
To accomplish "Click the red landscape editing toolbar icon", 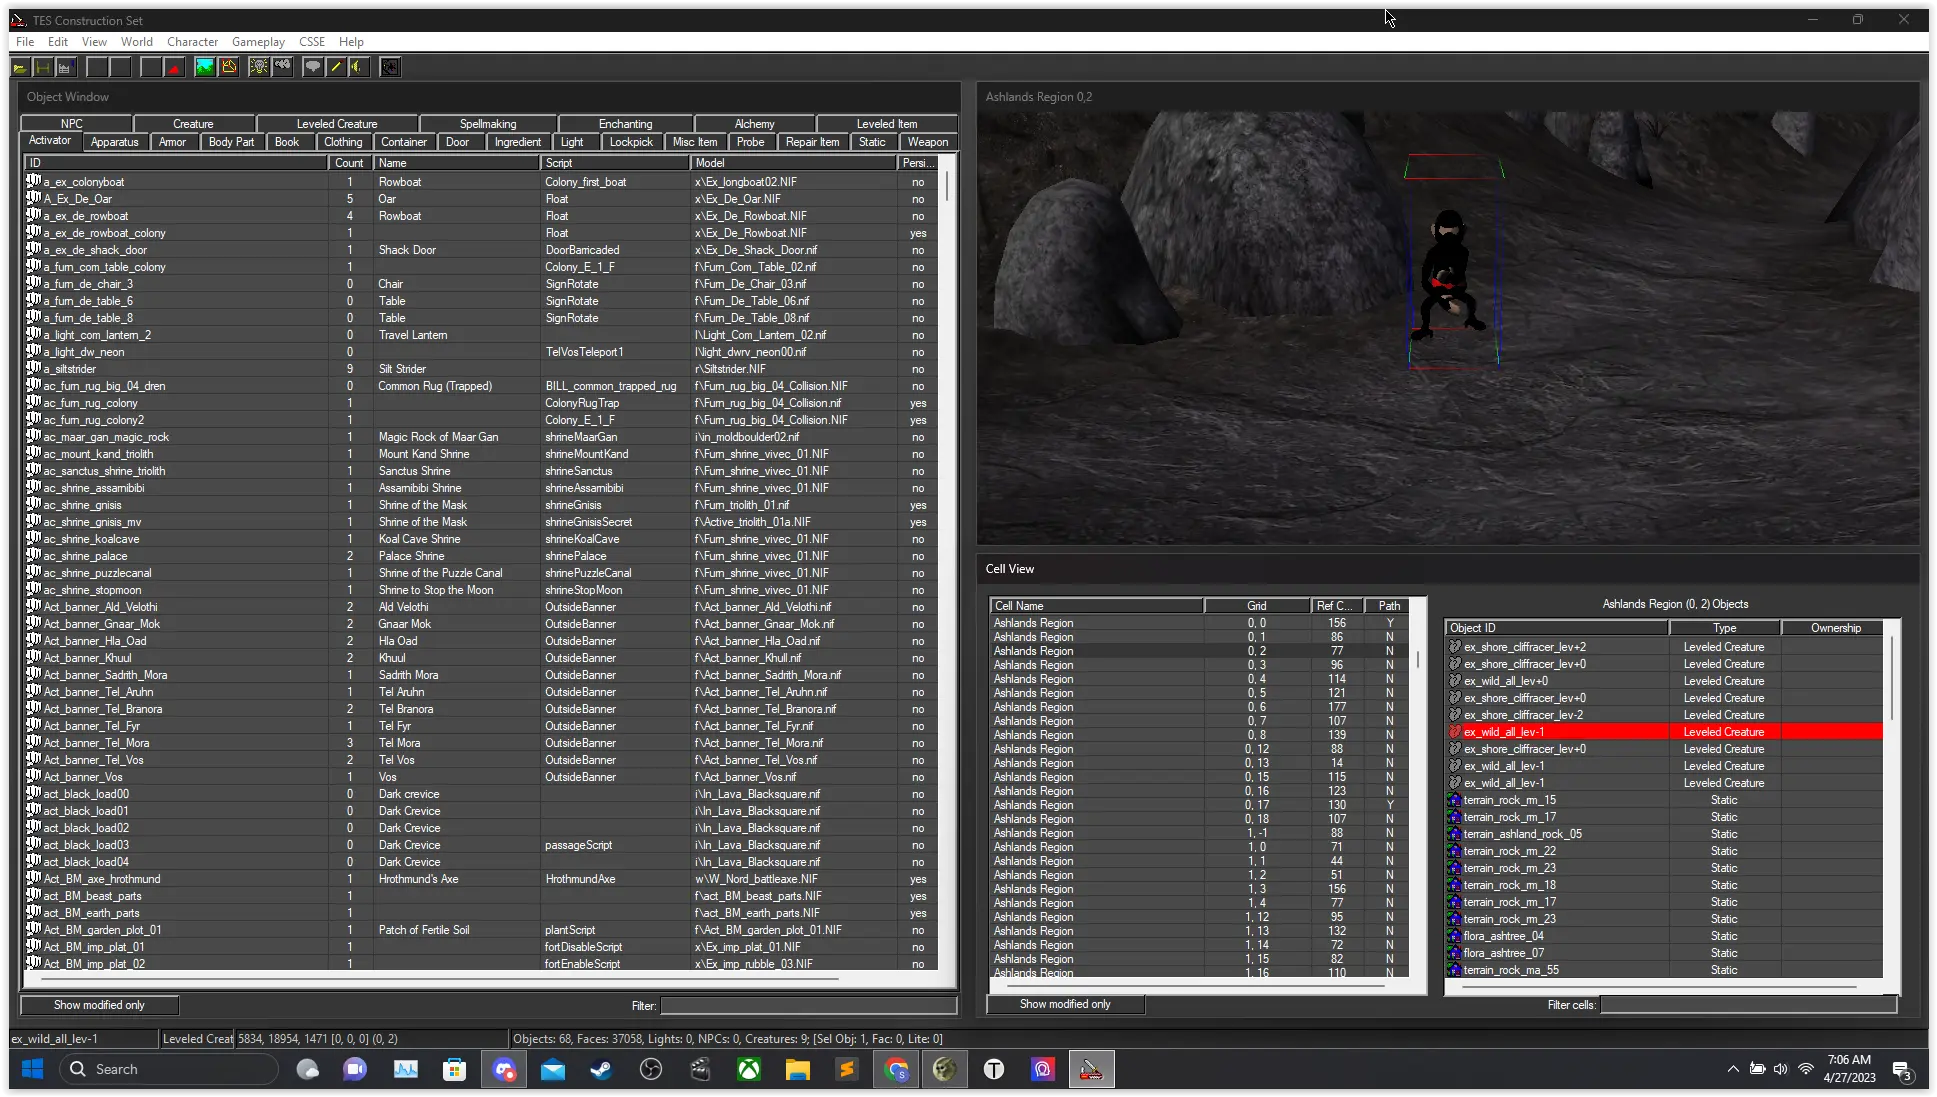I will [175, 67].
